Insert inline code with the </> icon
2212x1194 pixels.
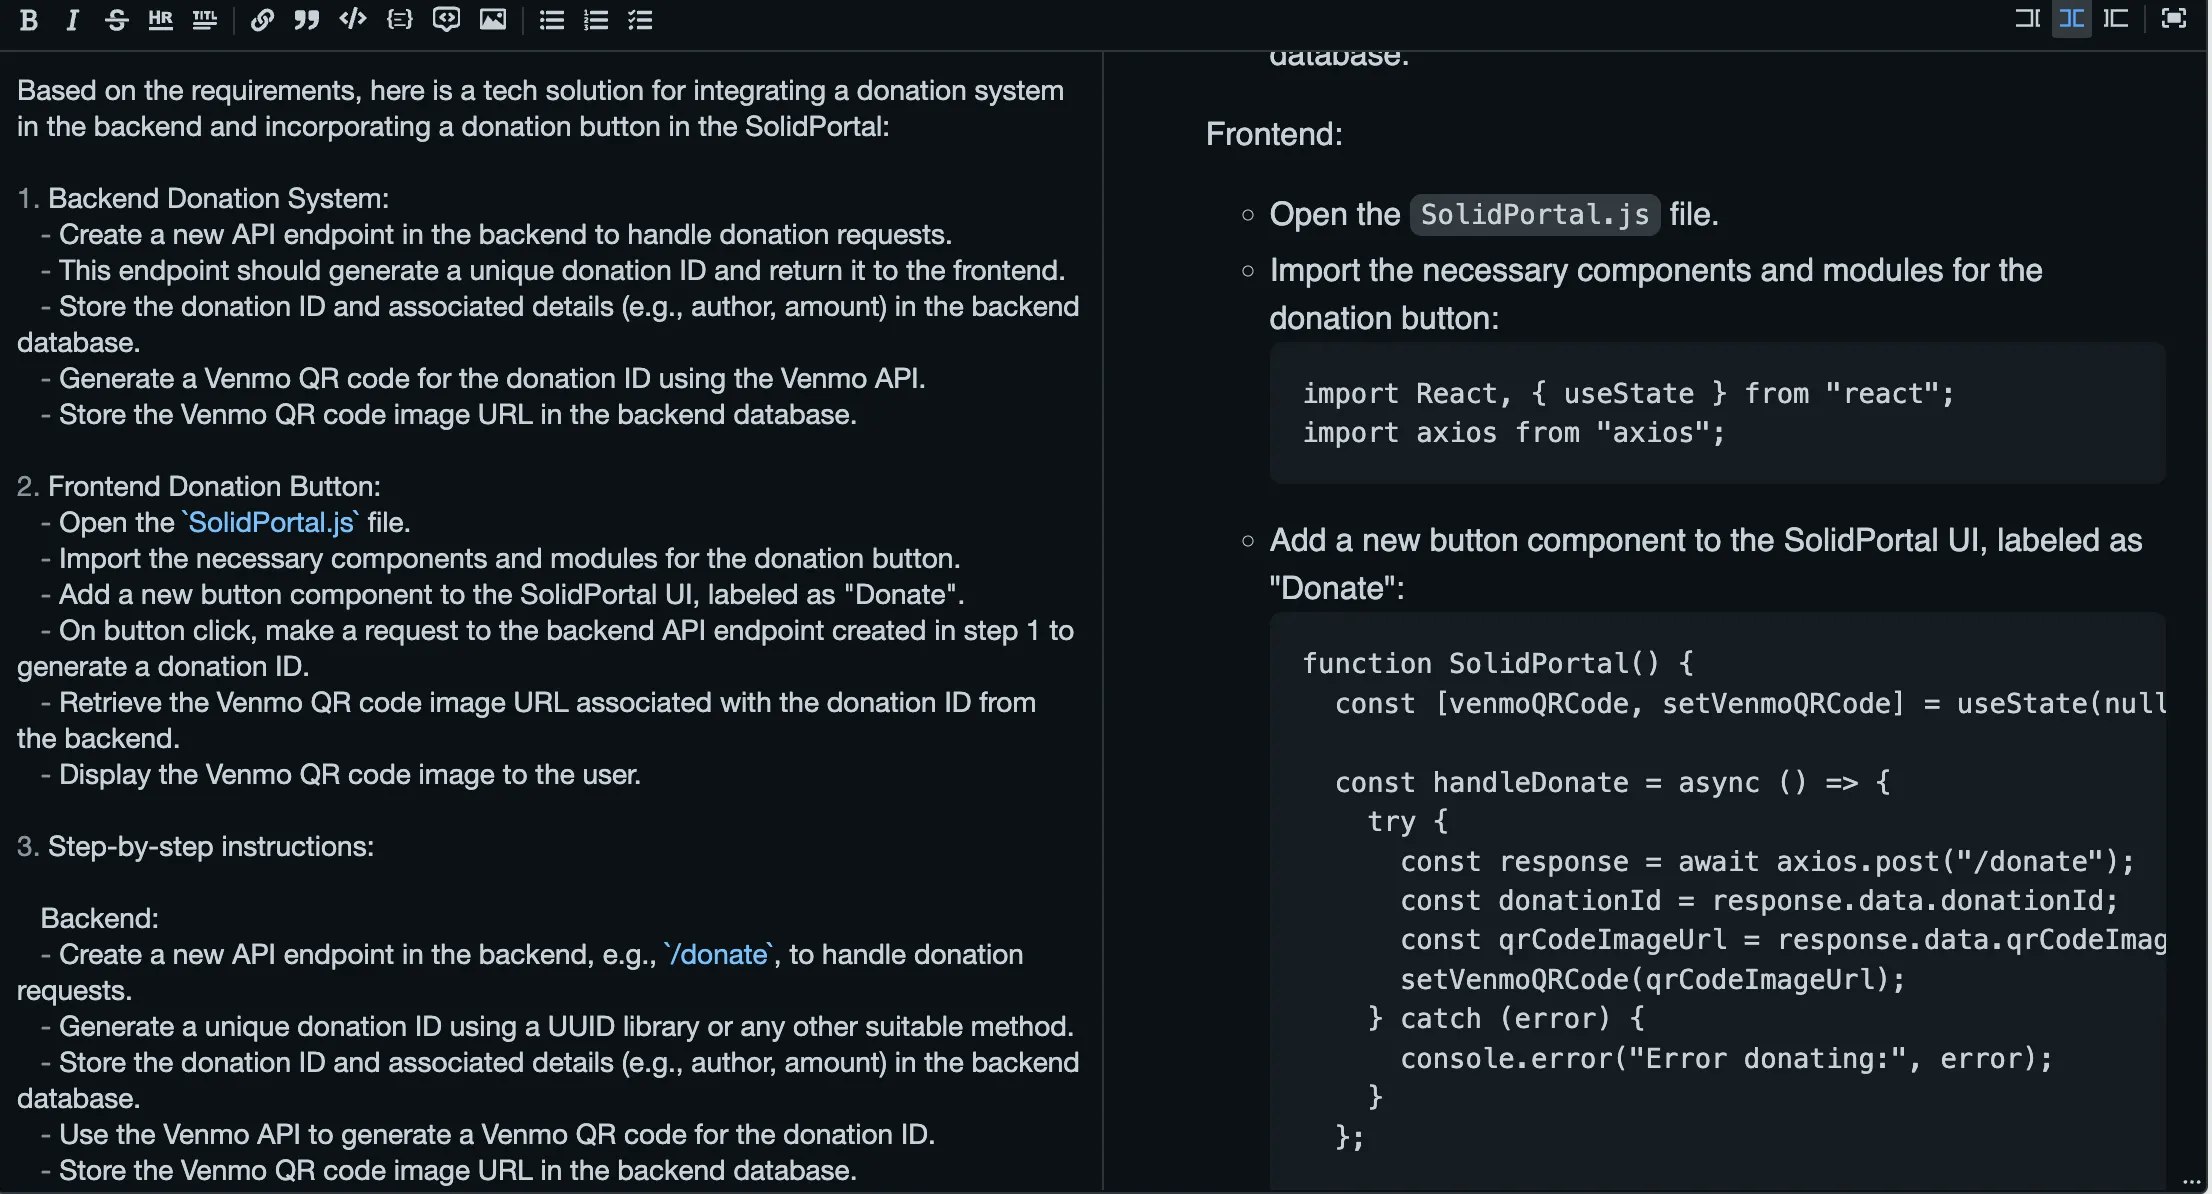click(352, 20)
